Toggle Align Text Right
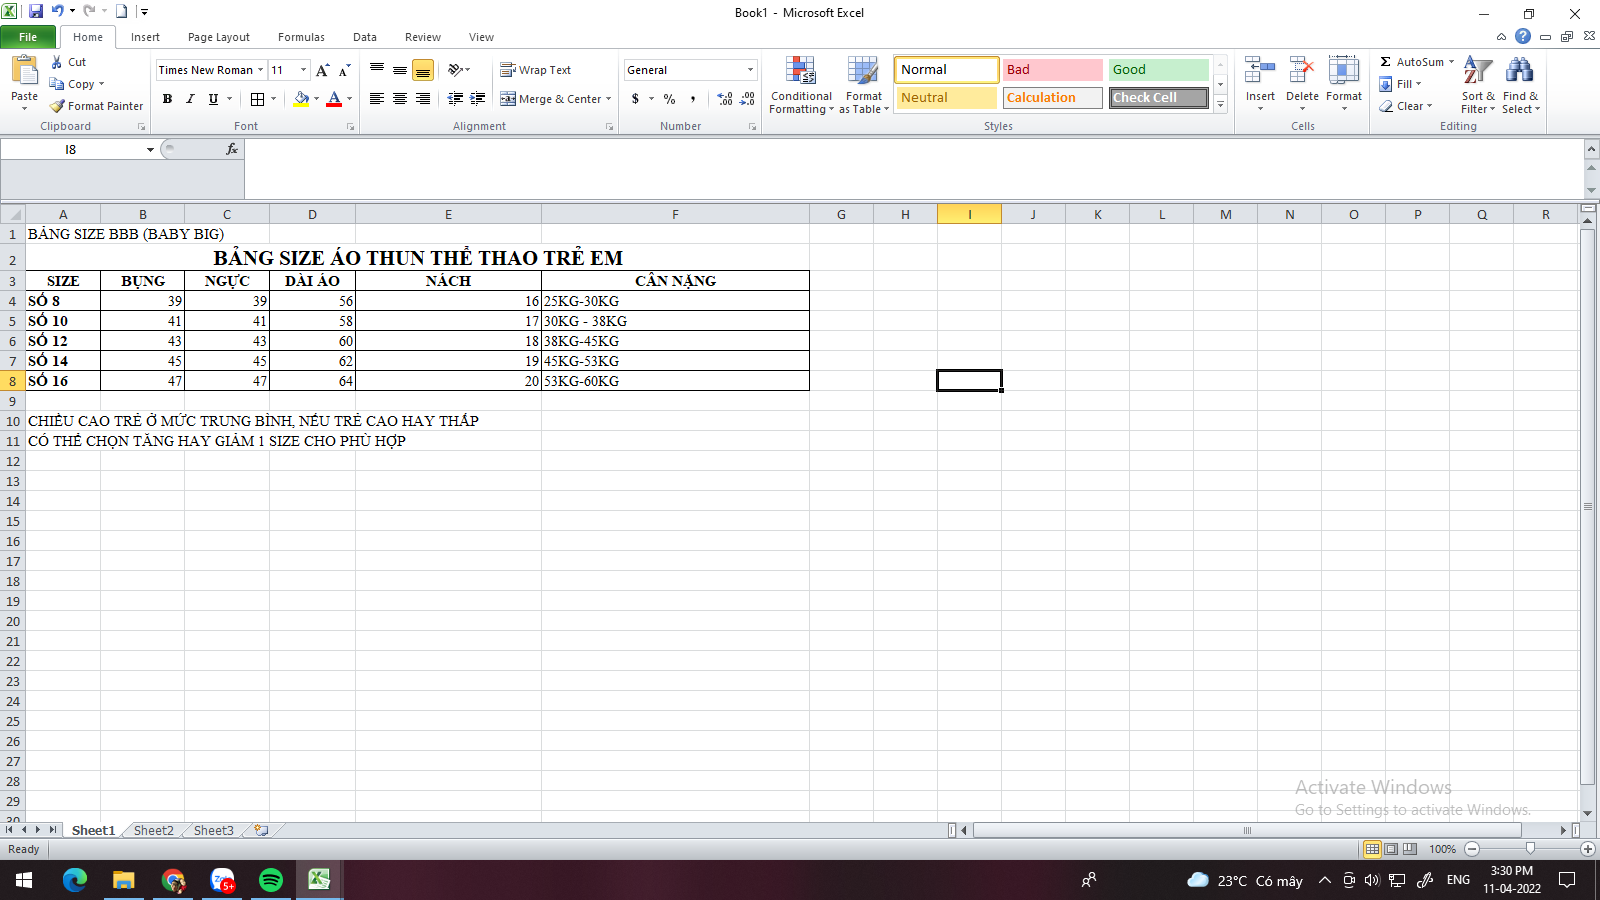 (423, 99)
